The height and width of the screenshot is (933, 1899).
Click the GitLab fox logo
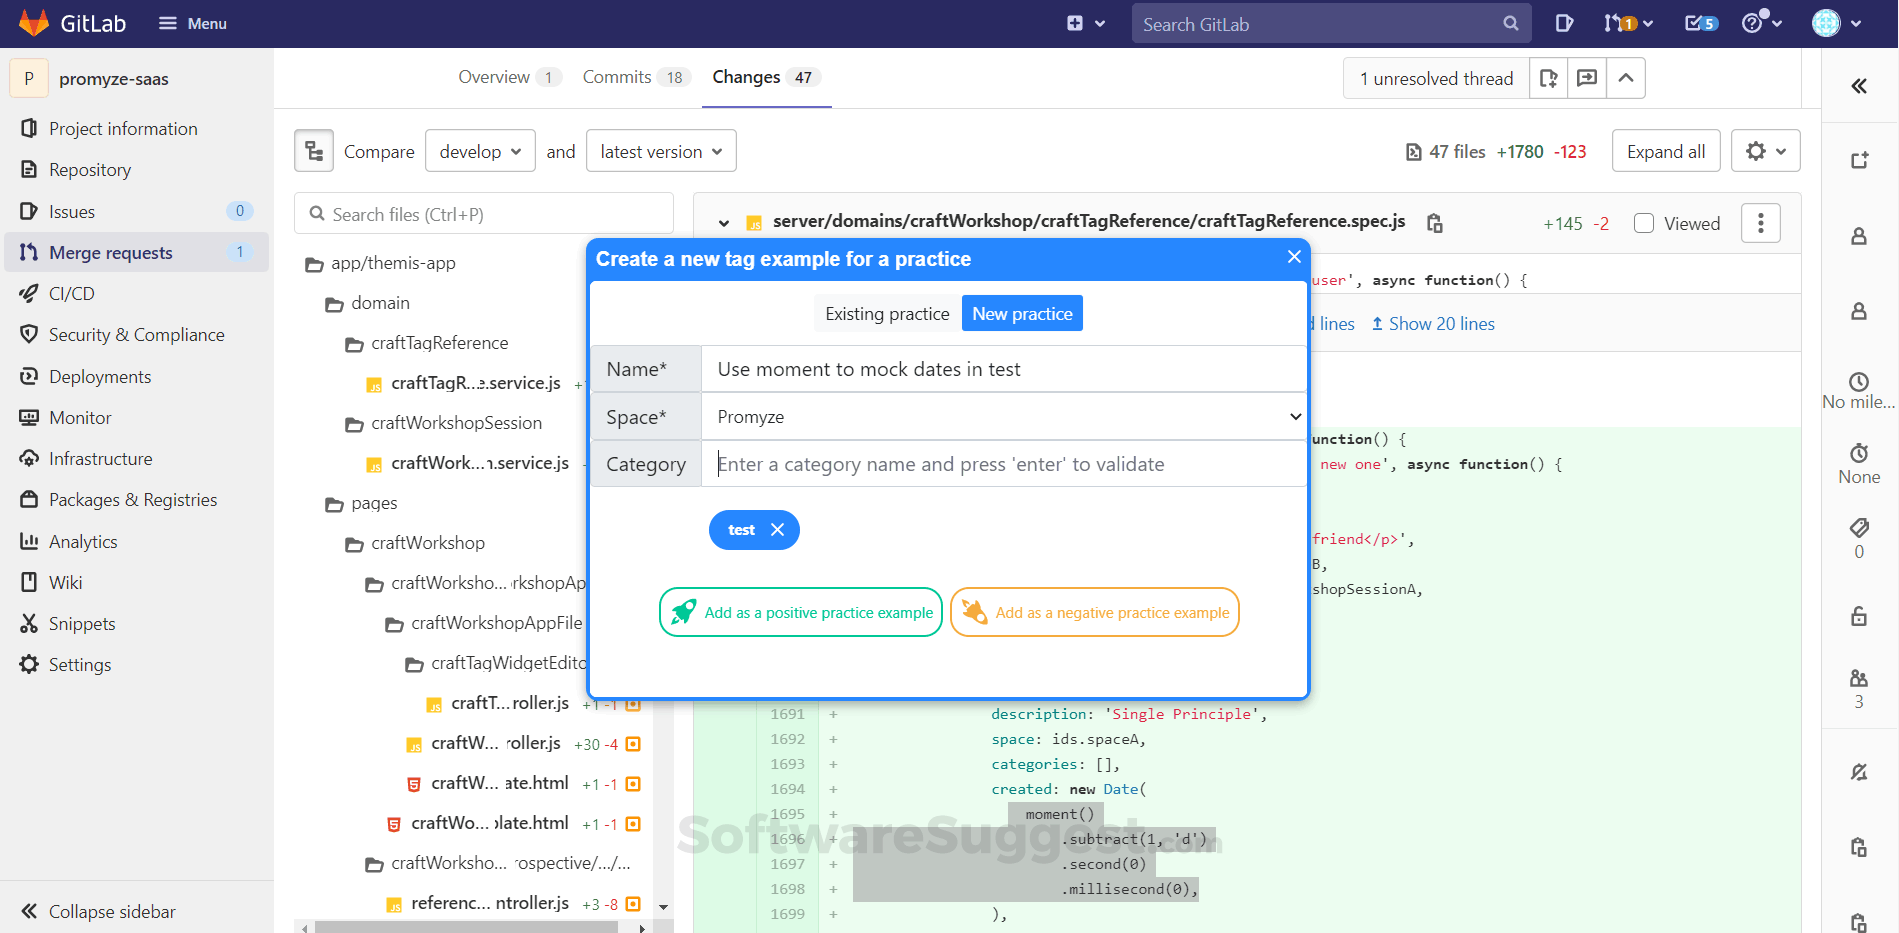pyautogui.click(x=34, y=23)
